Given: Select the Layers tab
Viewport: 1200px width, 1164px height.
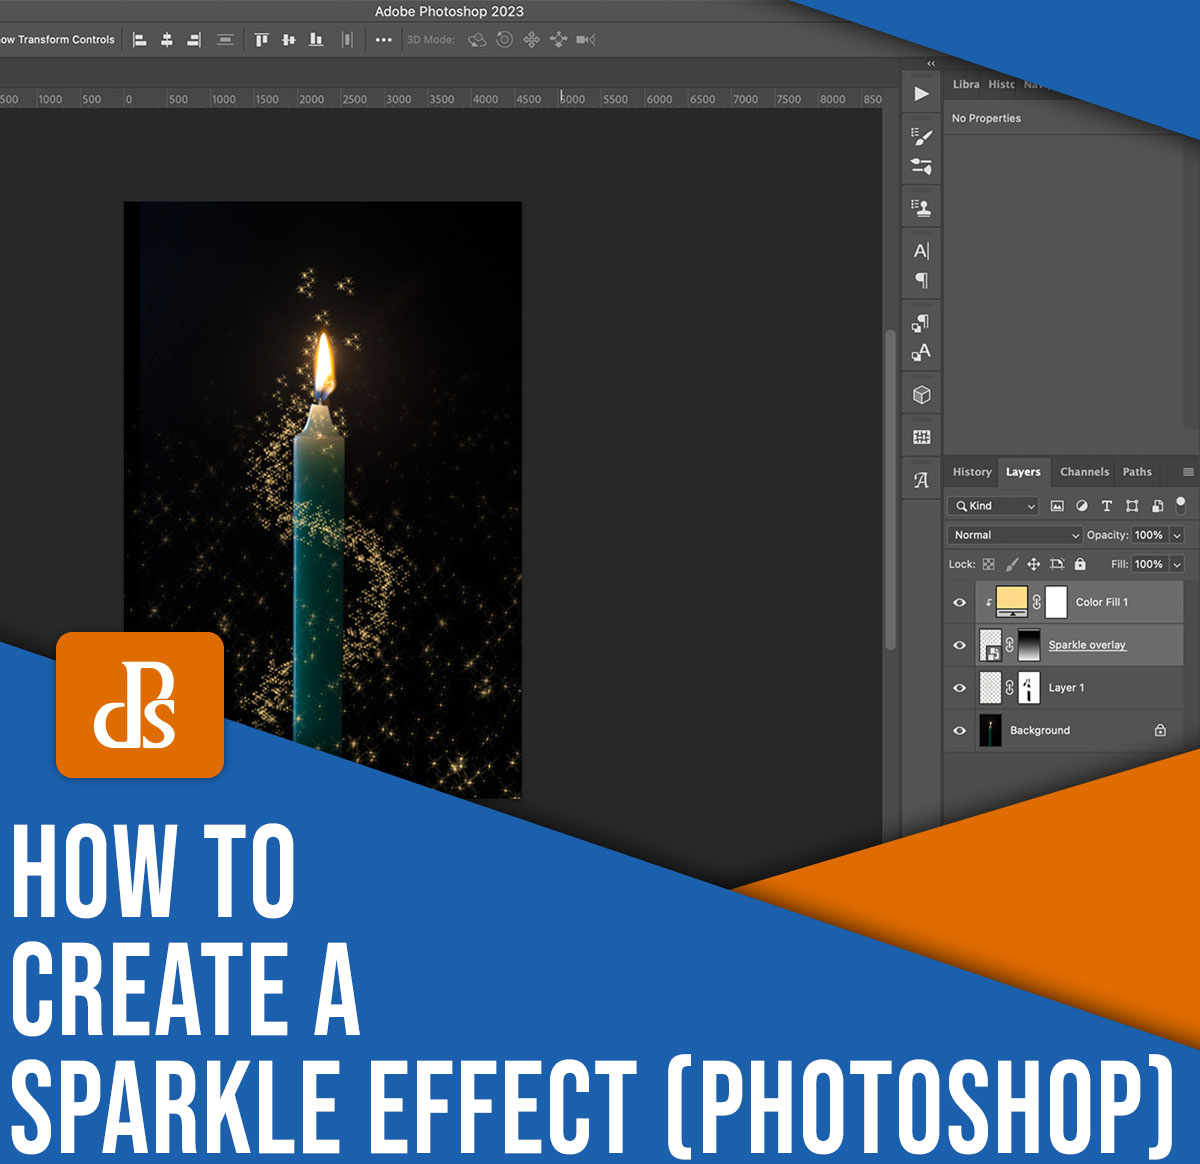Looking at the screenshot, I should pyautogui.click(x=1023, y=472).
